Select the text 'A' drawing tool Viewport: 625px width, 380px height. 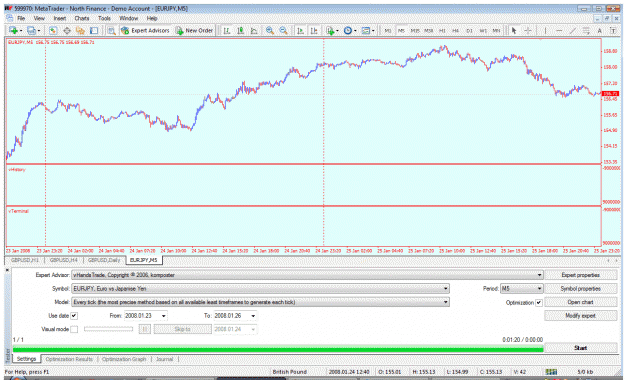599,31
